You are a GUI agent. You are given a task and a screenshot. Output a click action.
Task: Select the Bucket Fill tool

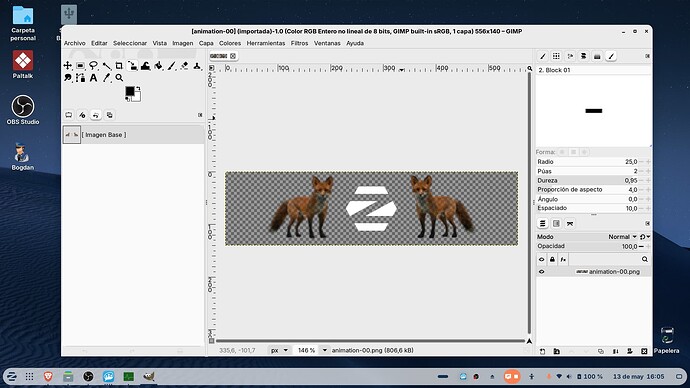point(158,66)
